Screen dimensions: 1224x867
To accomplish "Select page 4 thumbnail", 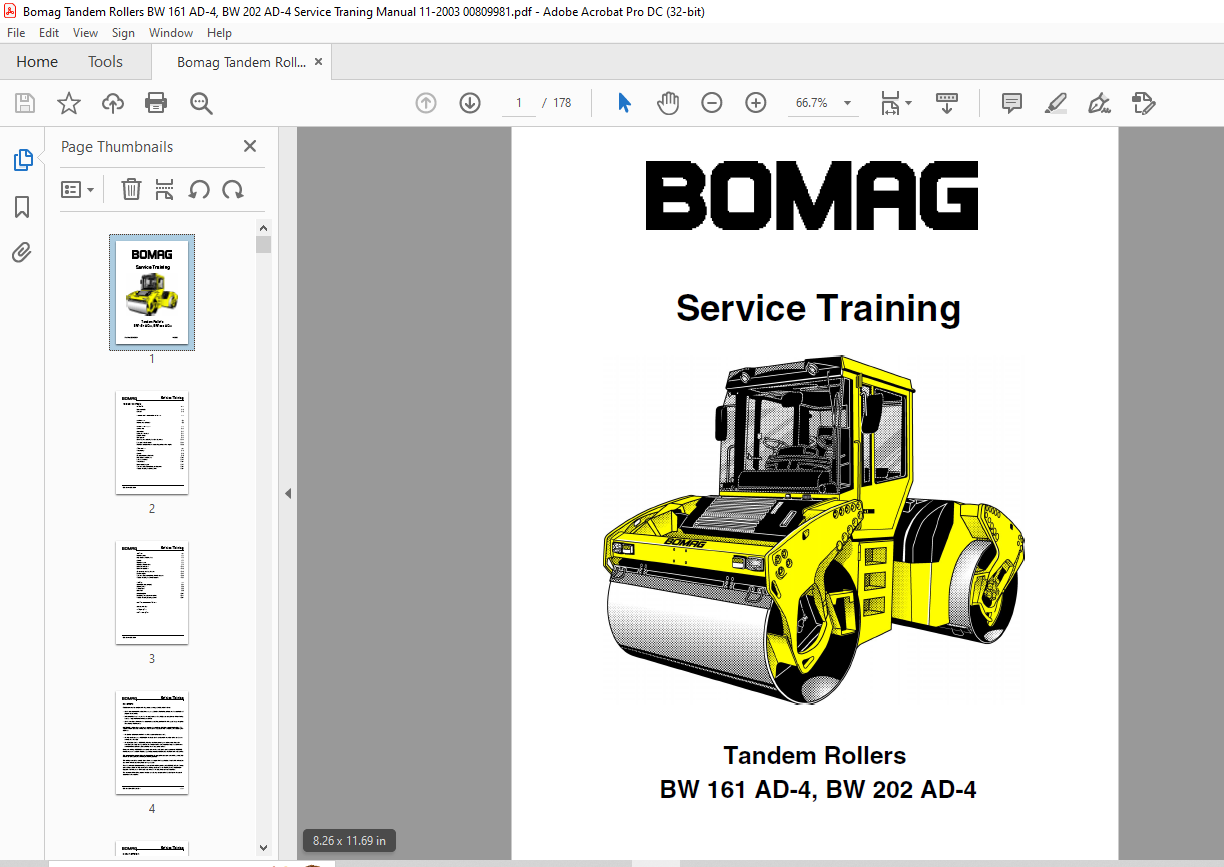I will pos(152,742).
